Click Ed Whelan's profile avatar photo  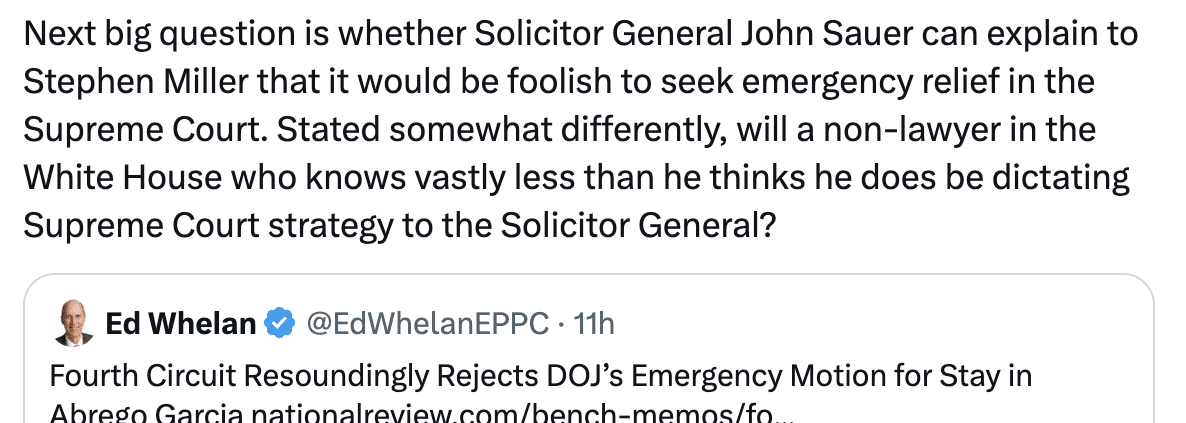tap(74, 324)
